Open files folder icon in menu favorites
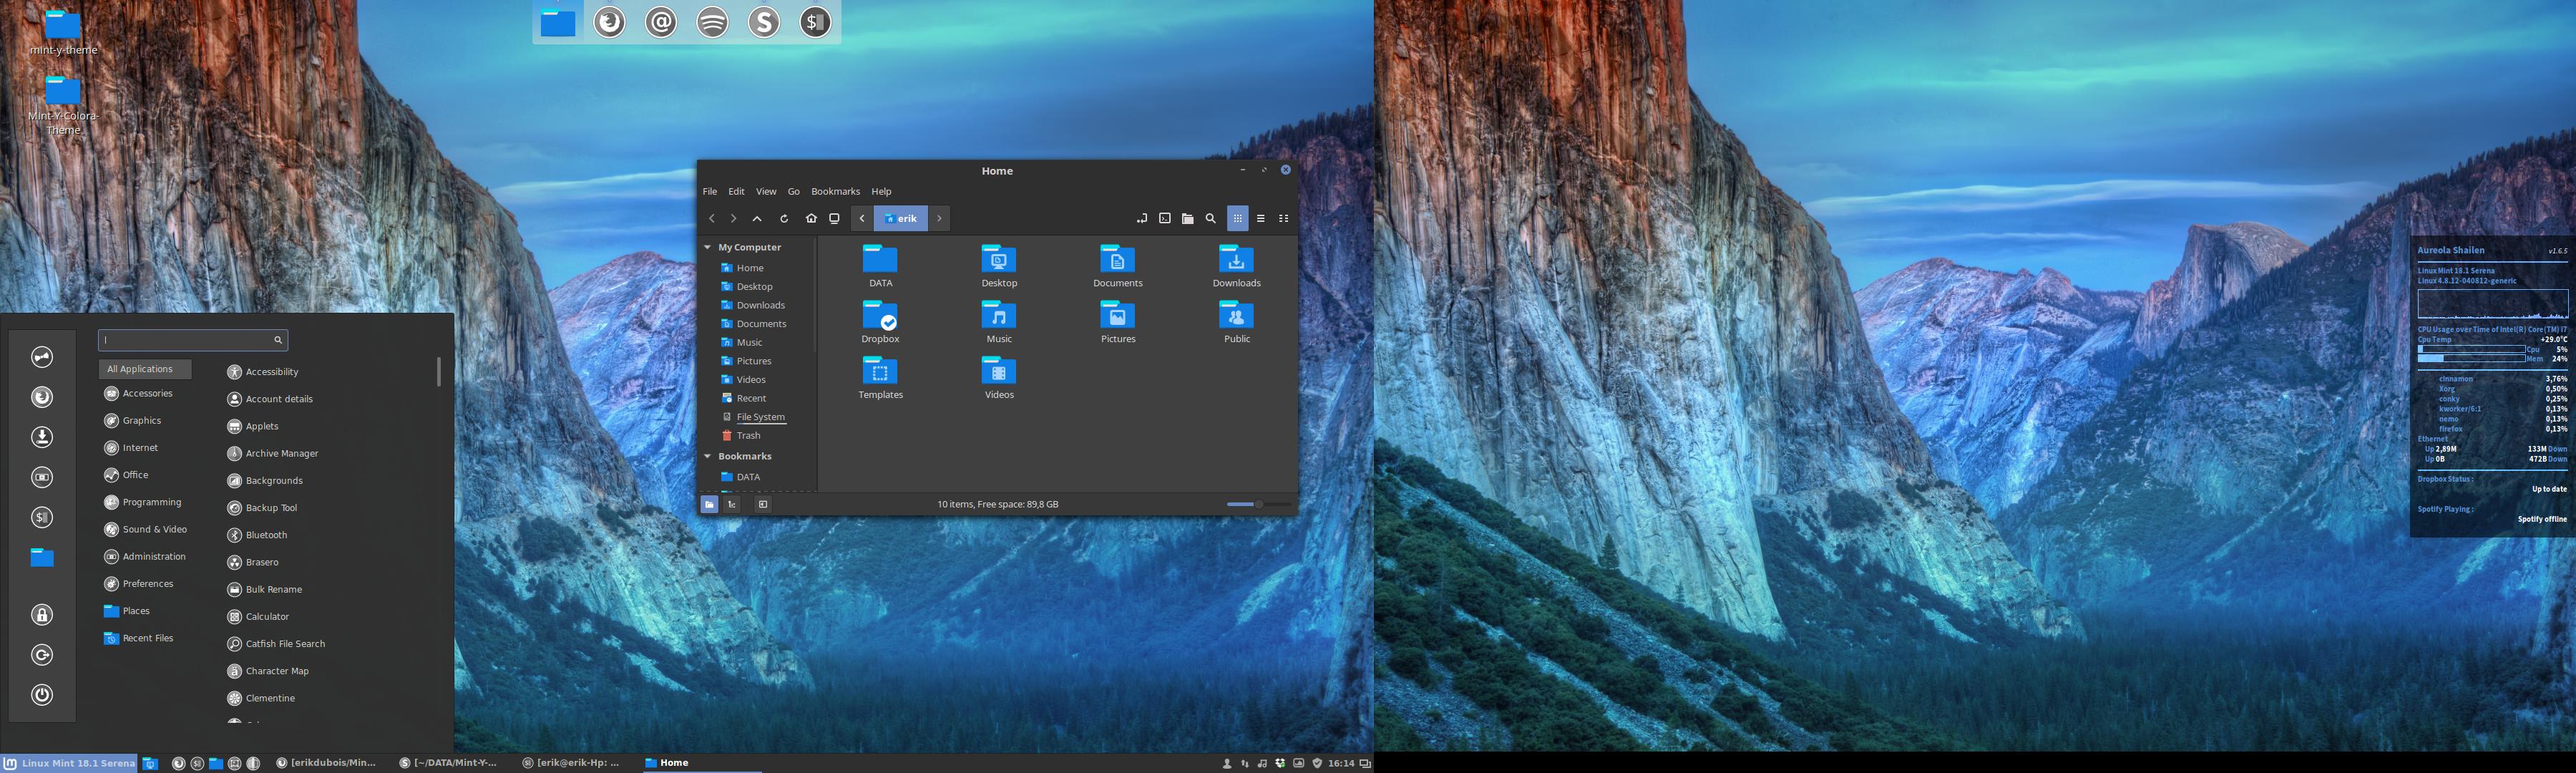 pyautogui.click(x=42, y=557)
